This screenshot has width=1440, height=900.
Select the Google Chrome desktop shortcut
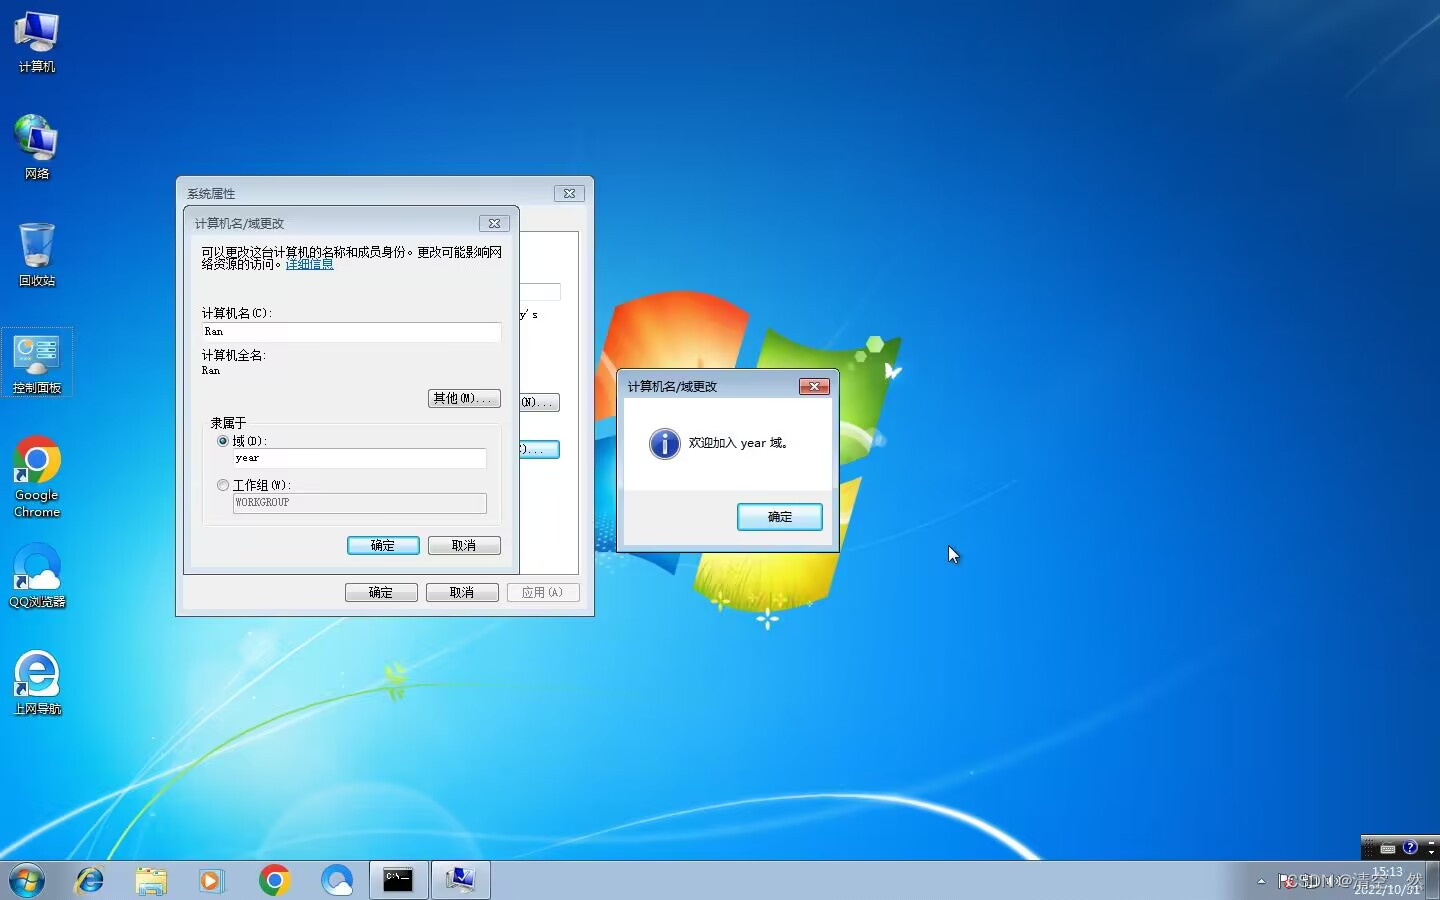pos(37,477)
